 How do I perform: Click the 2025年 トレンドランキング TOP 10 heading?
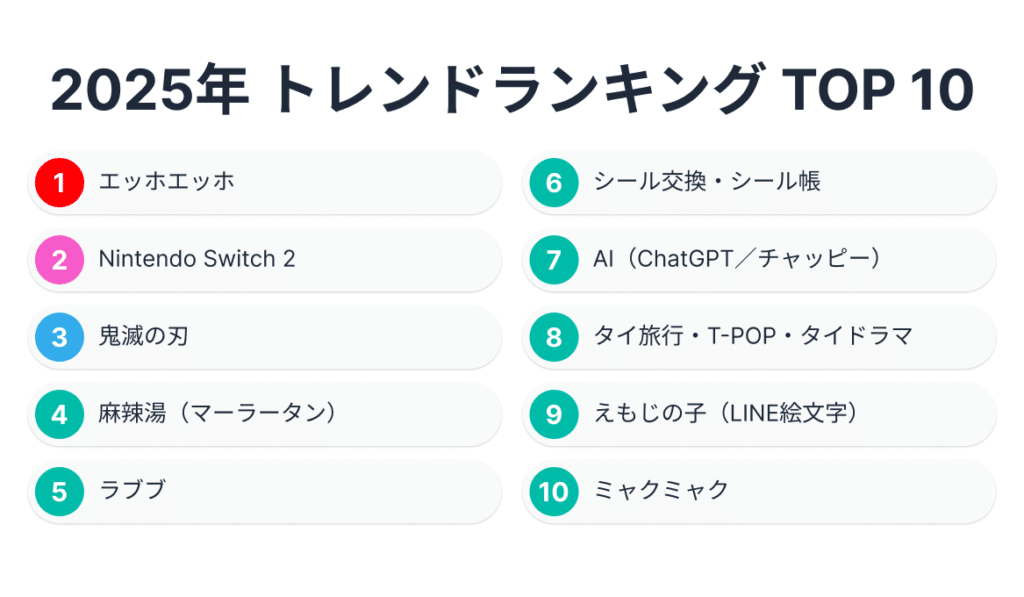tap(512, 93)
